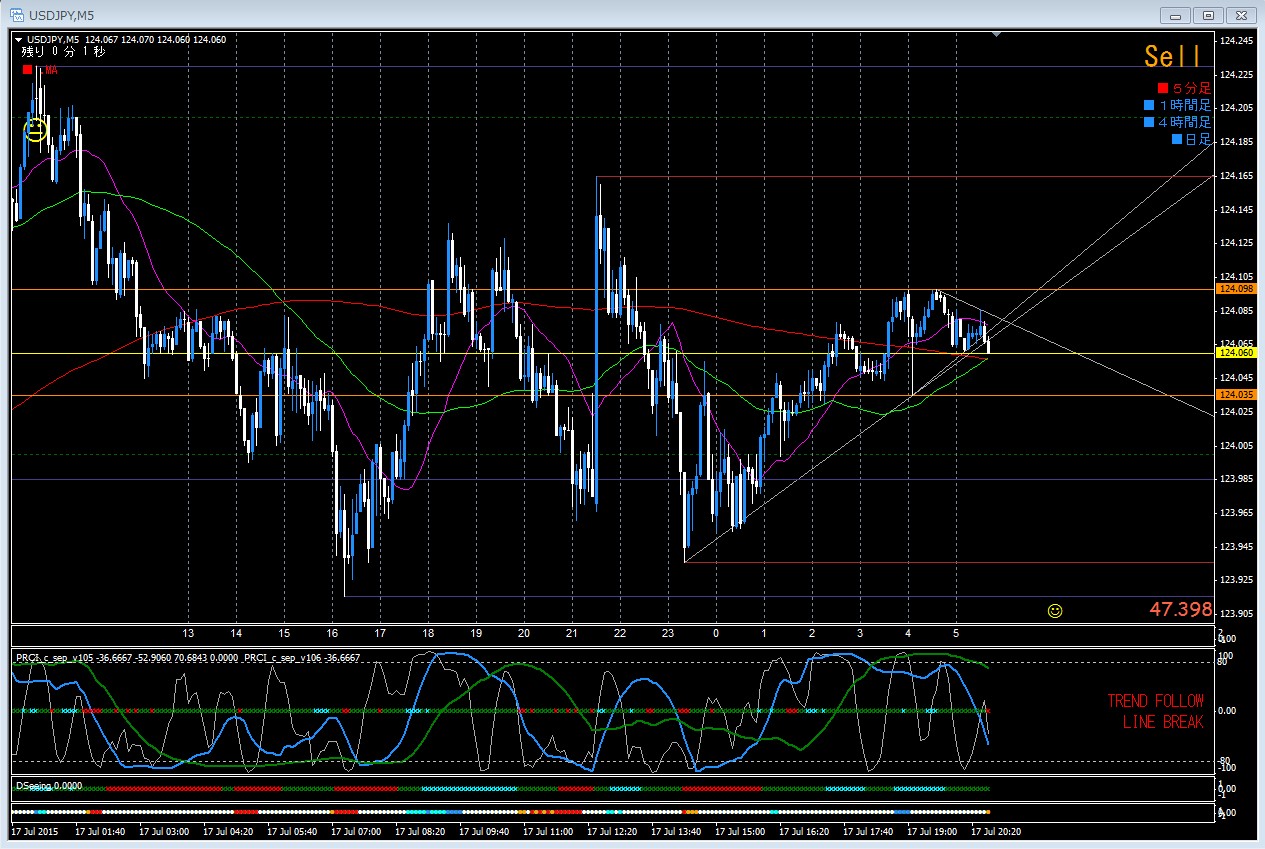Click the 17 Jul 08:20 time axis label
1265x849 pixels.
point(420,831)
